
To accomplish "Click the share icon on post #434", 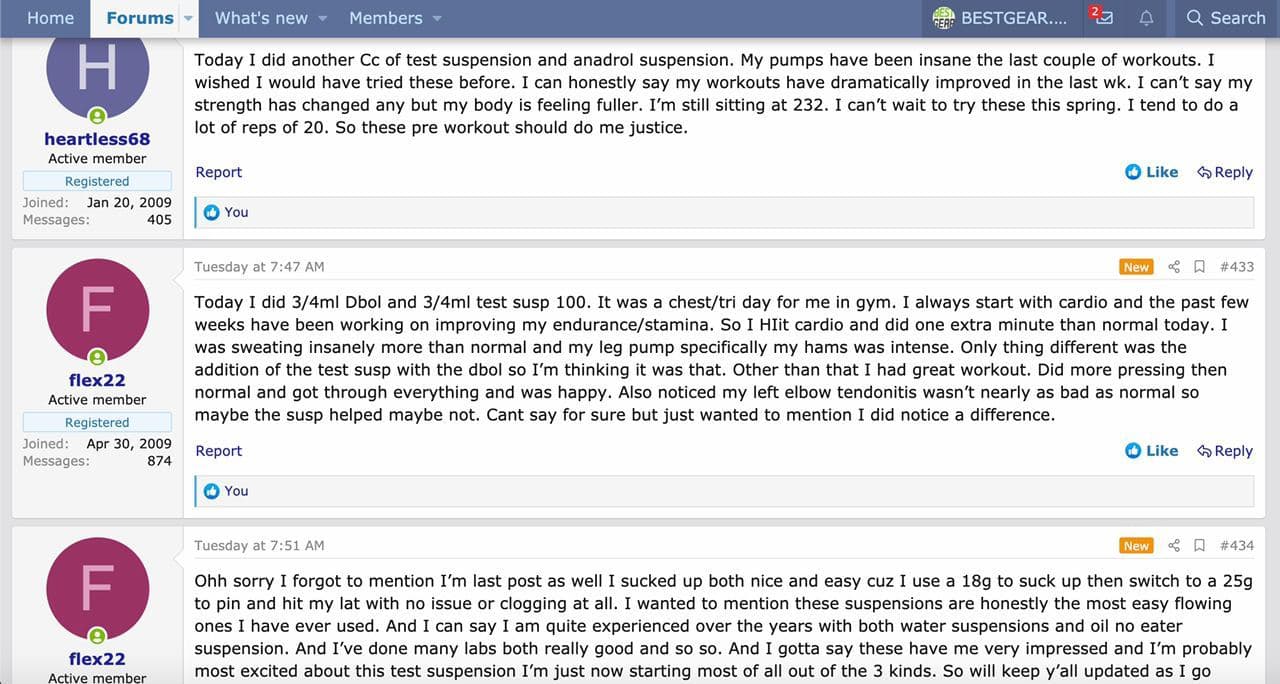I will tap(1174, 546).
